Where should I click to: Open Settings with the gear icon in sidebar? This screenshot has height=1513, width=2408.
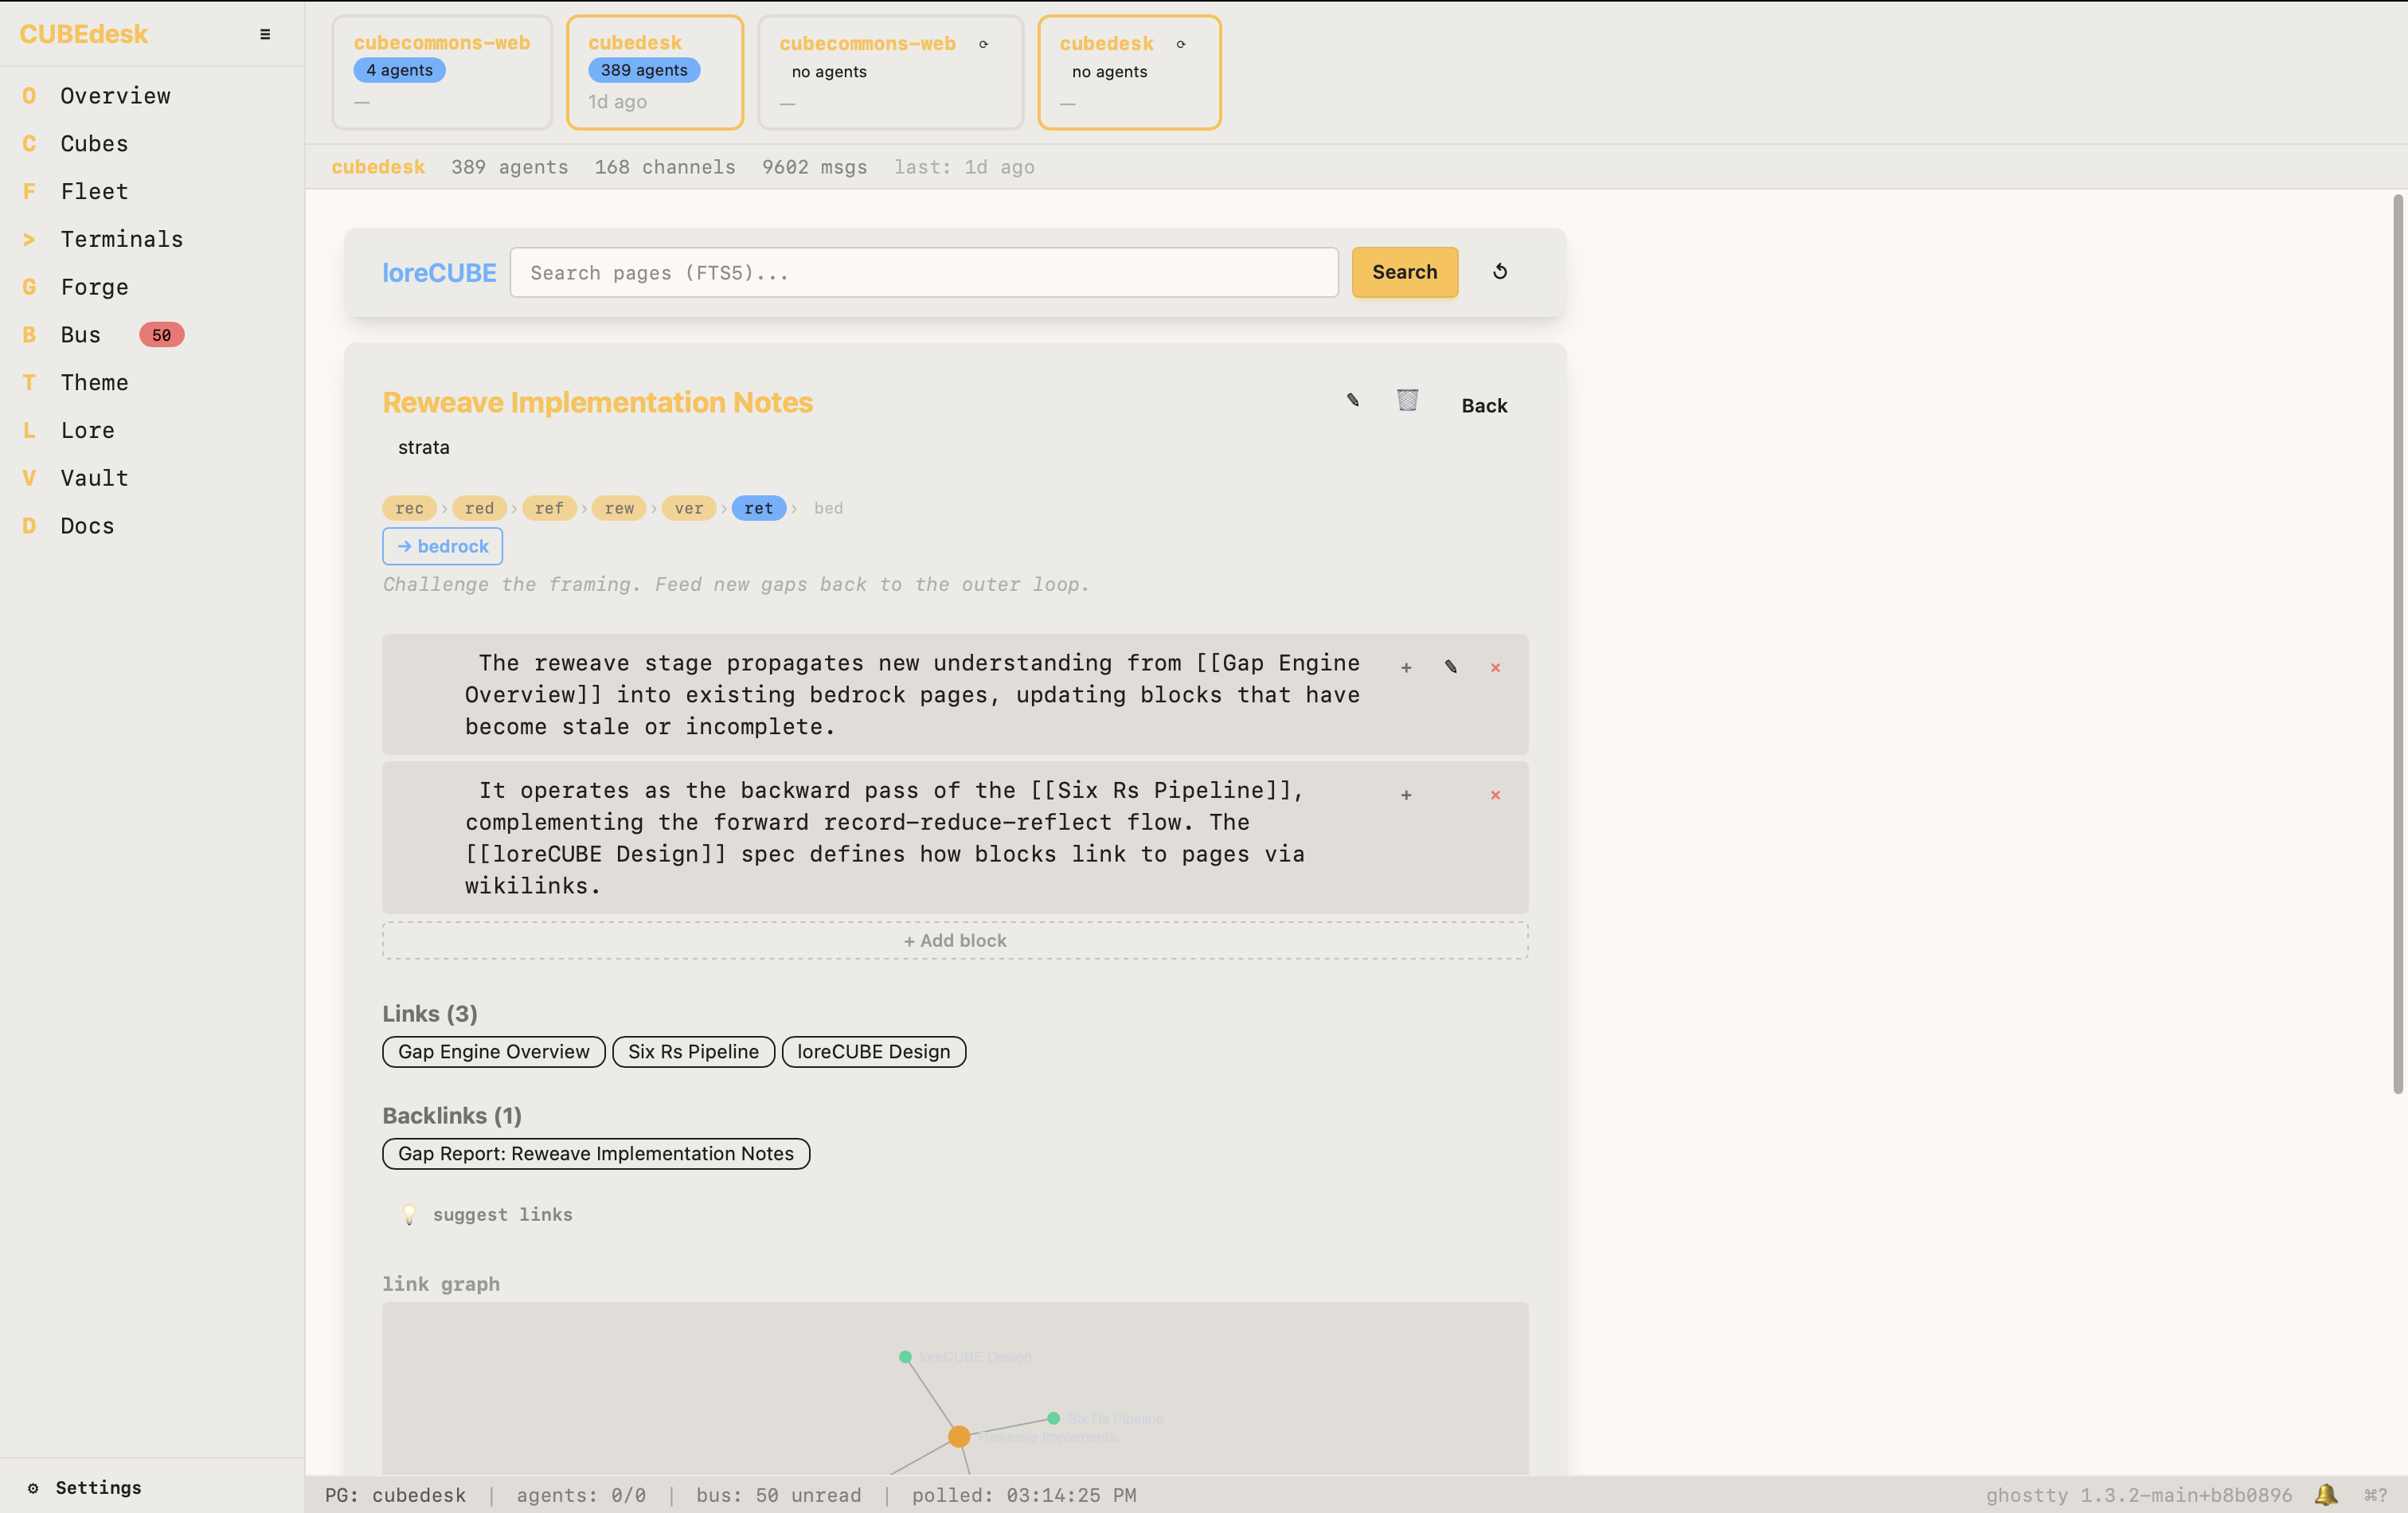[x=33, y=1488]
